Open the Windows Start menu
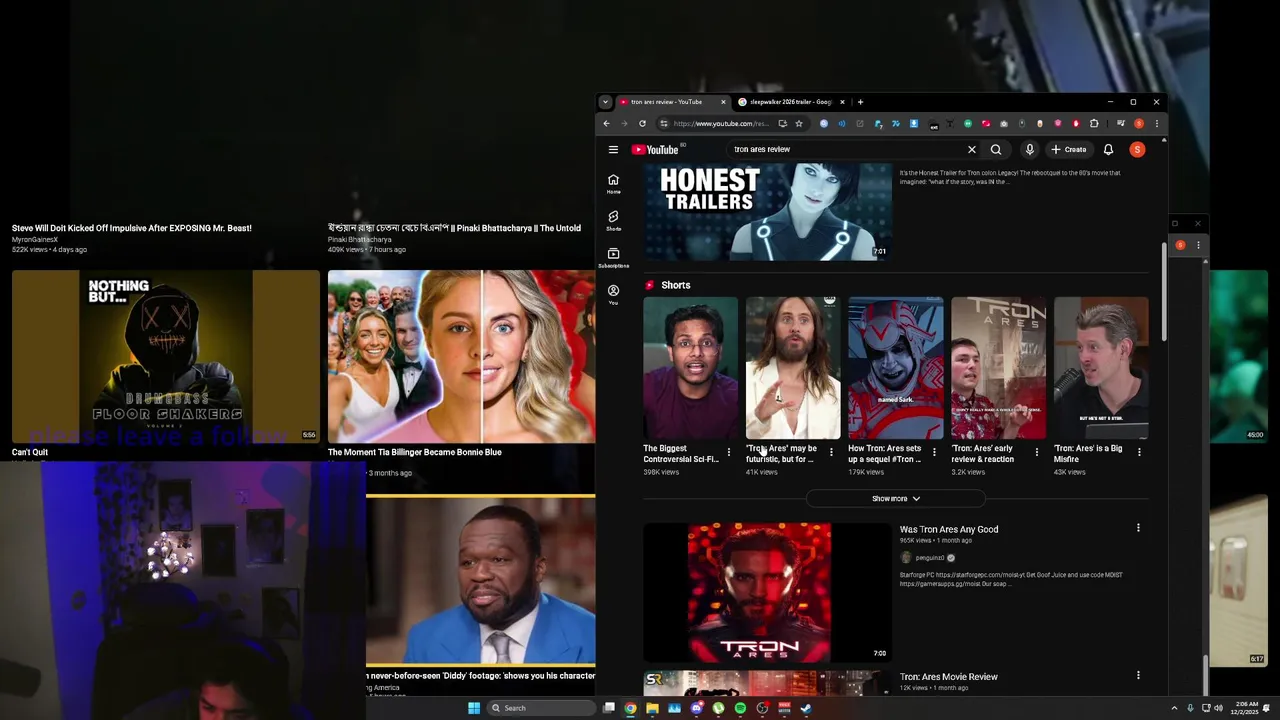The height and width of the screenshot is (720, 1280). (x=474, y=708)
